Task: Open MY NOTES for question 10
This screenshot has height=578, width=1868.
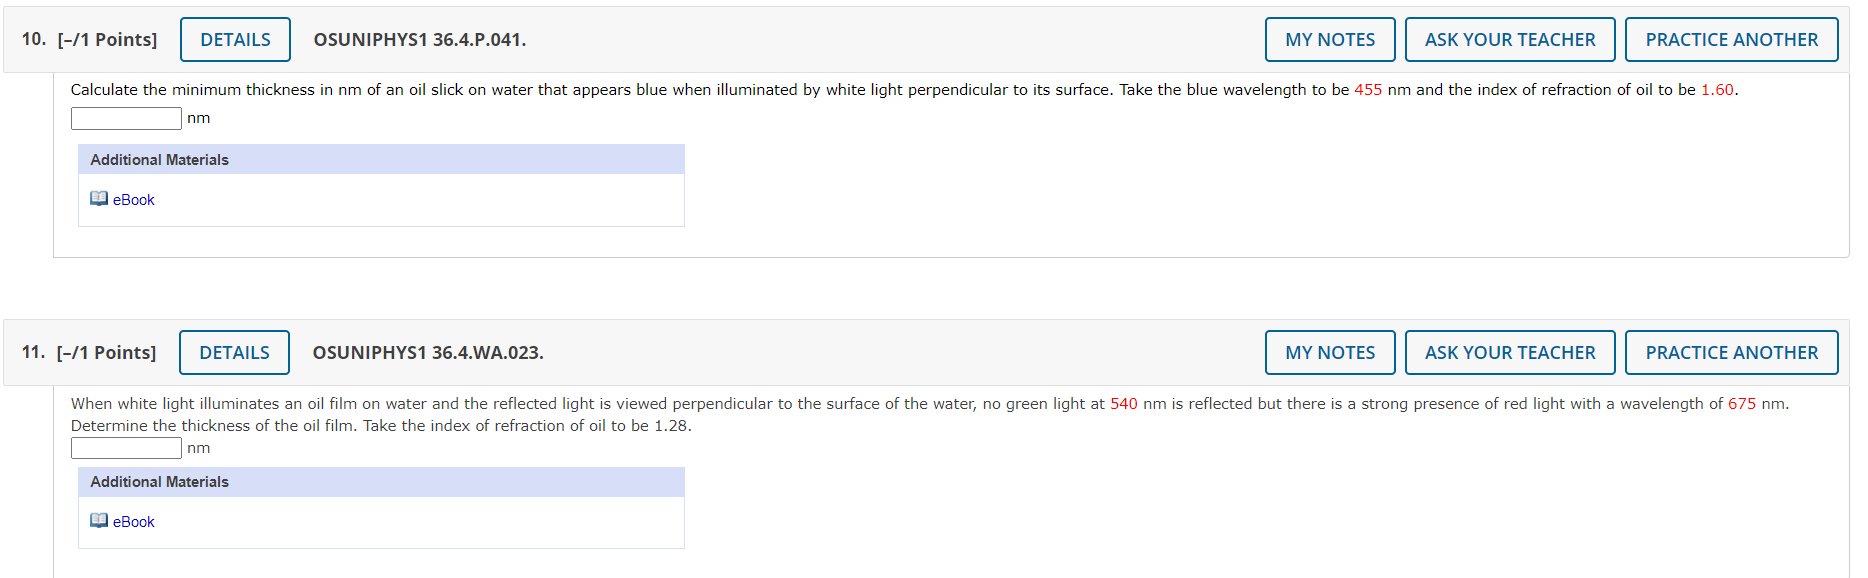Action: [1330, 40]
